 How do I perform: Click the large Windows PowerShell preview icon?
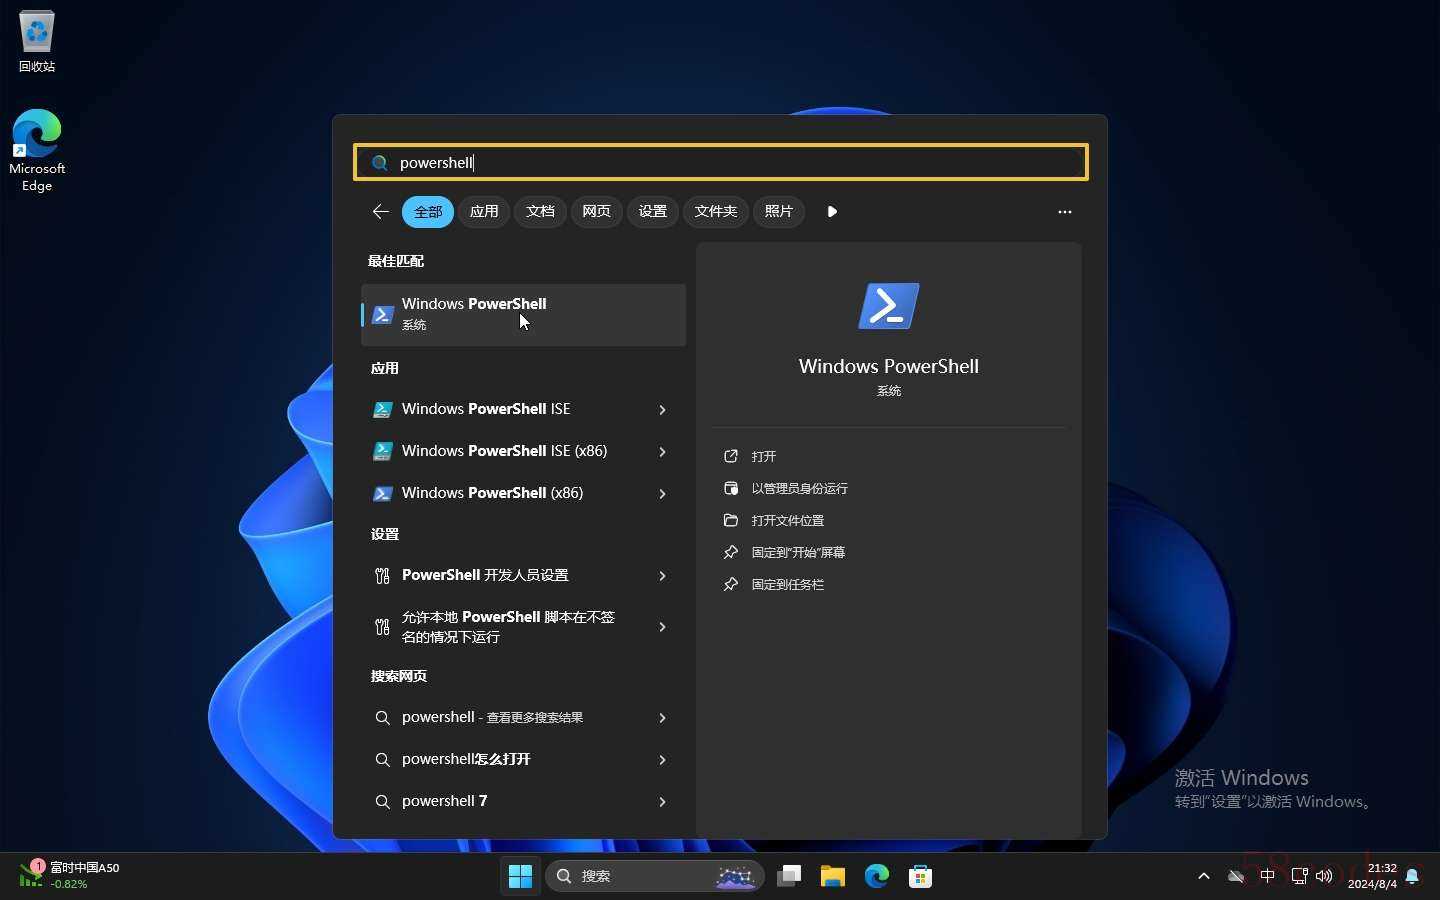pyautogui.click(x=888, y=305)
